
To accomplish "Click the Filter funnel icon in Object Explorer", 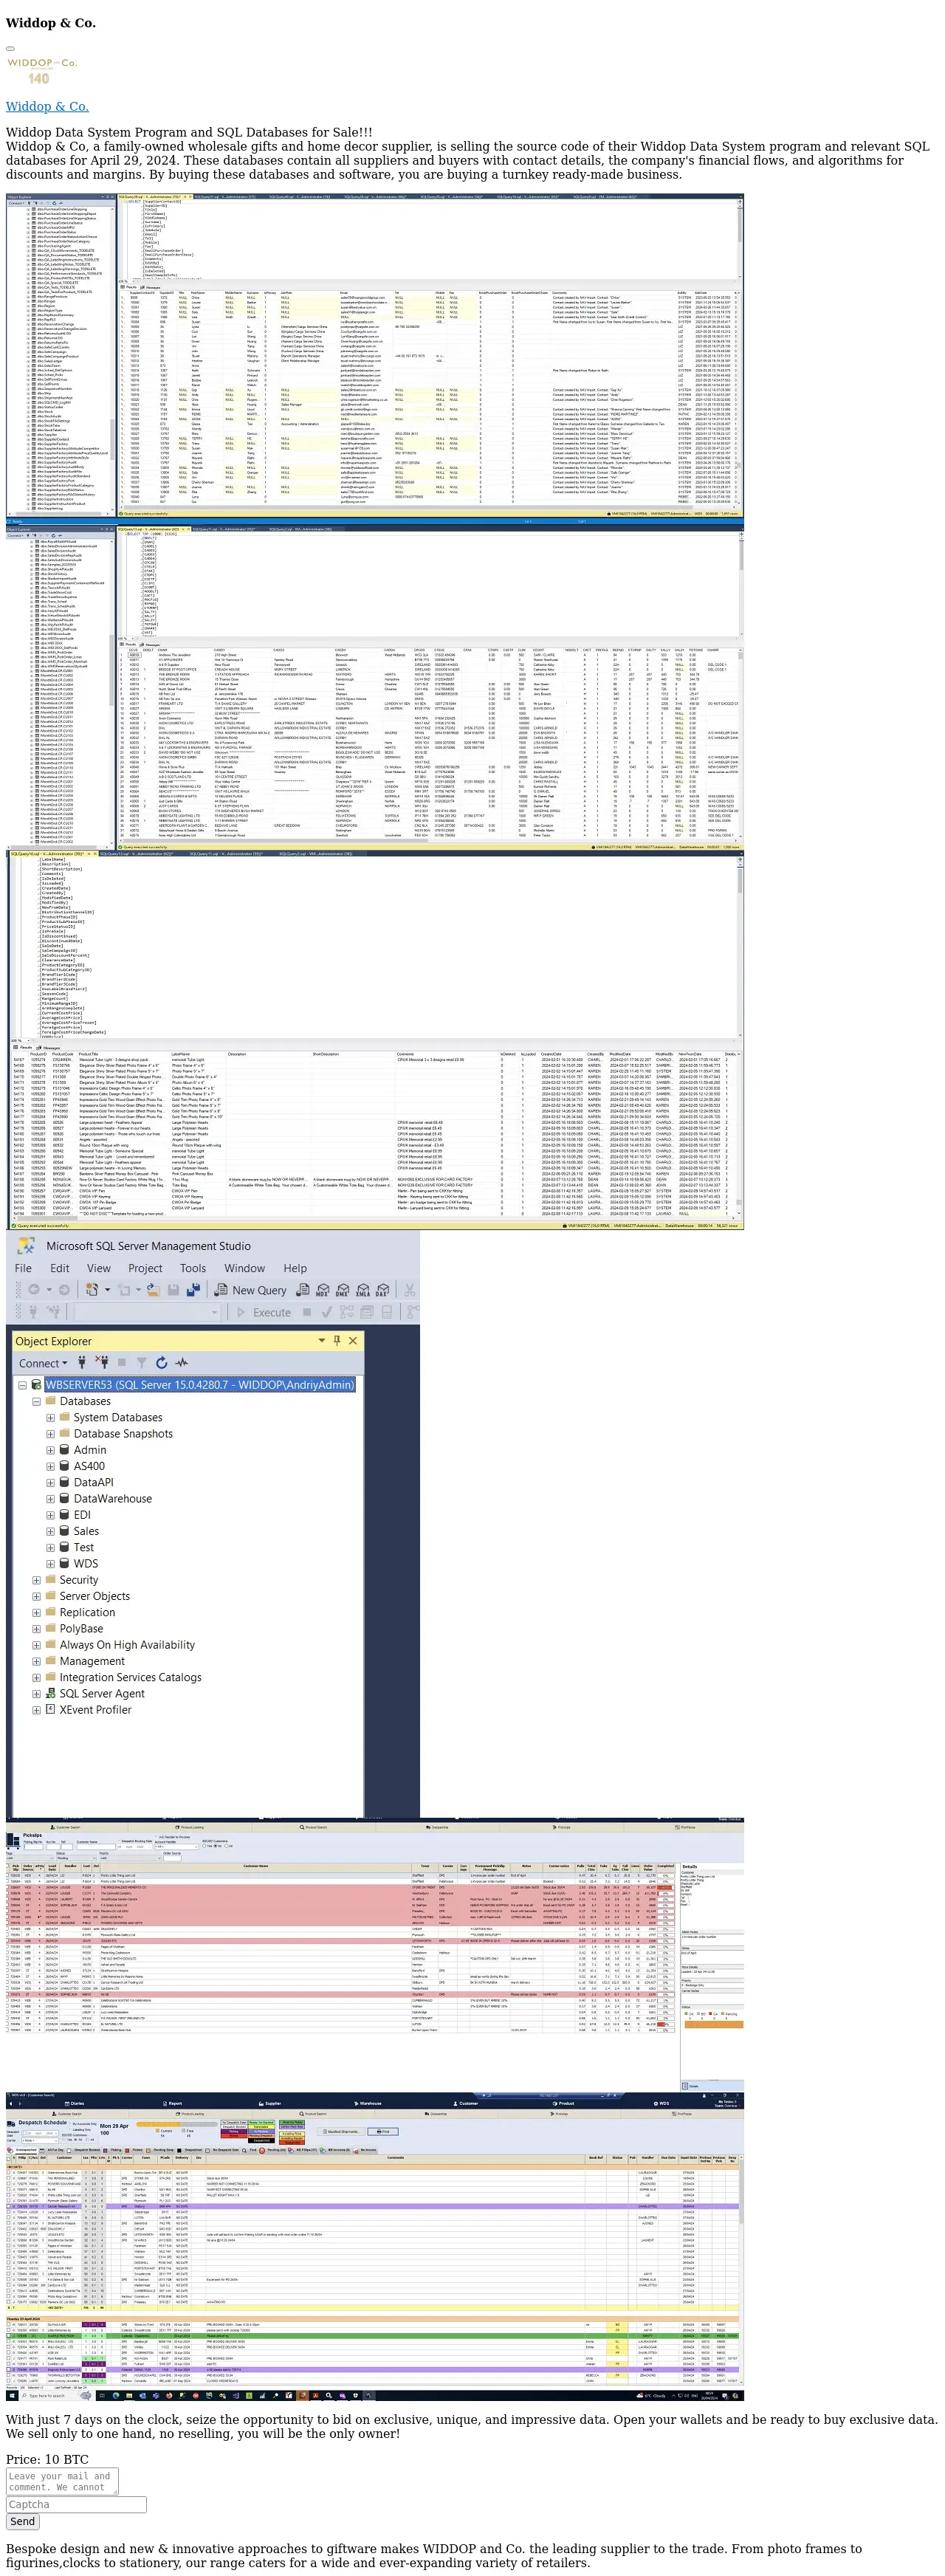I will coord(141,1363).
